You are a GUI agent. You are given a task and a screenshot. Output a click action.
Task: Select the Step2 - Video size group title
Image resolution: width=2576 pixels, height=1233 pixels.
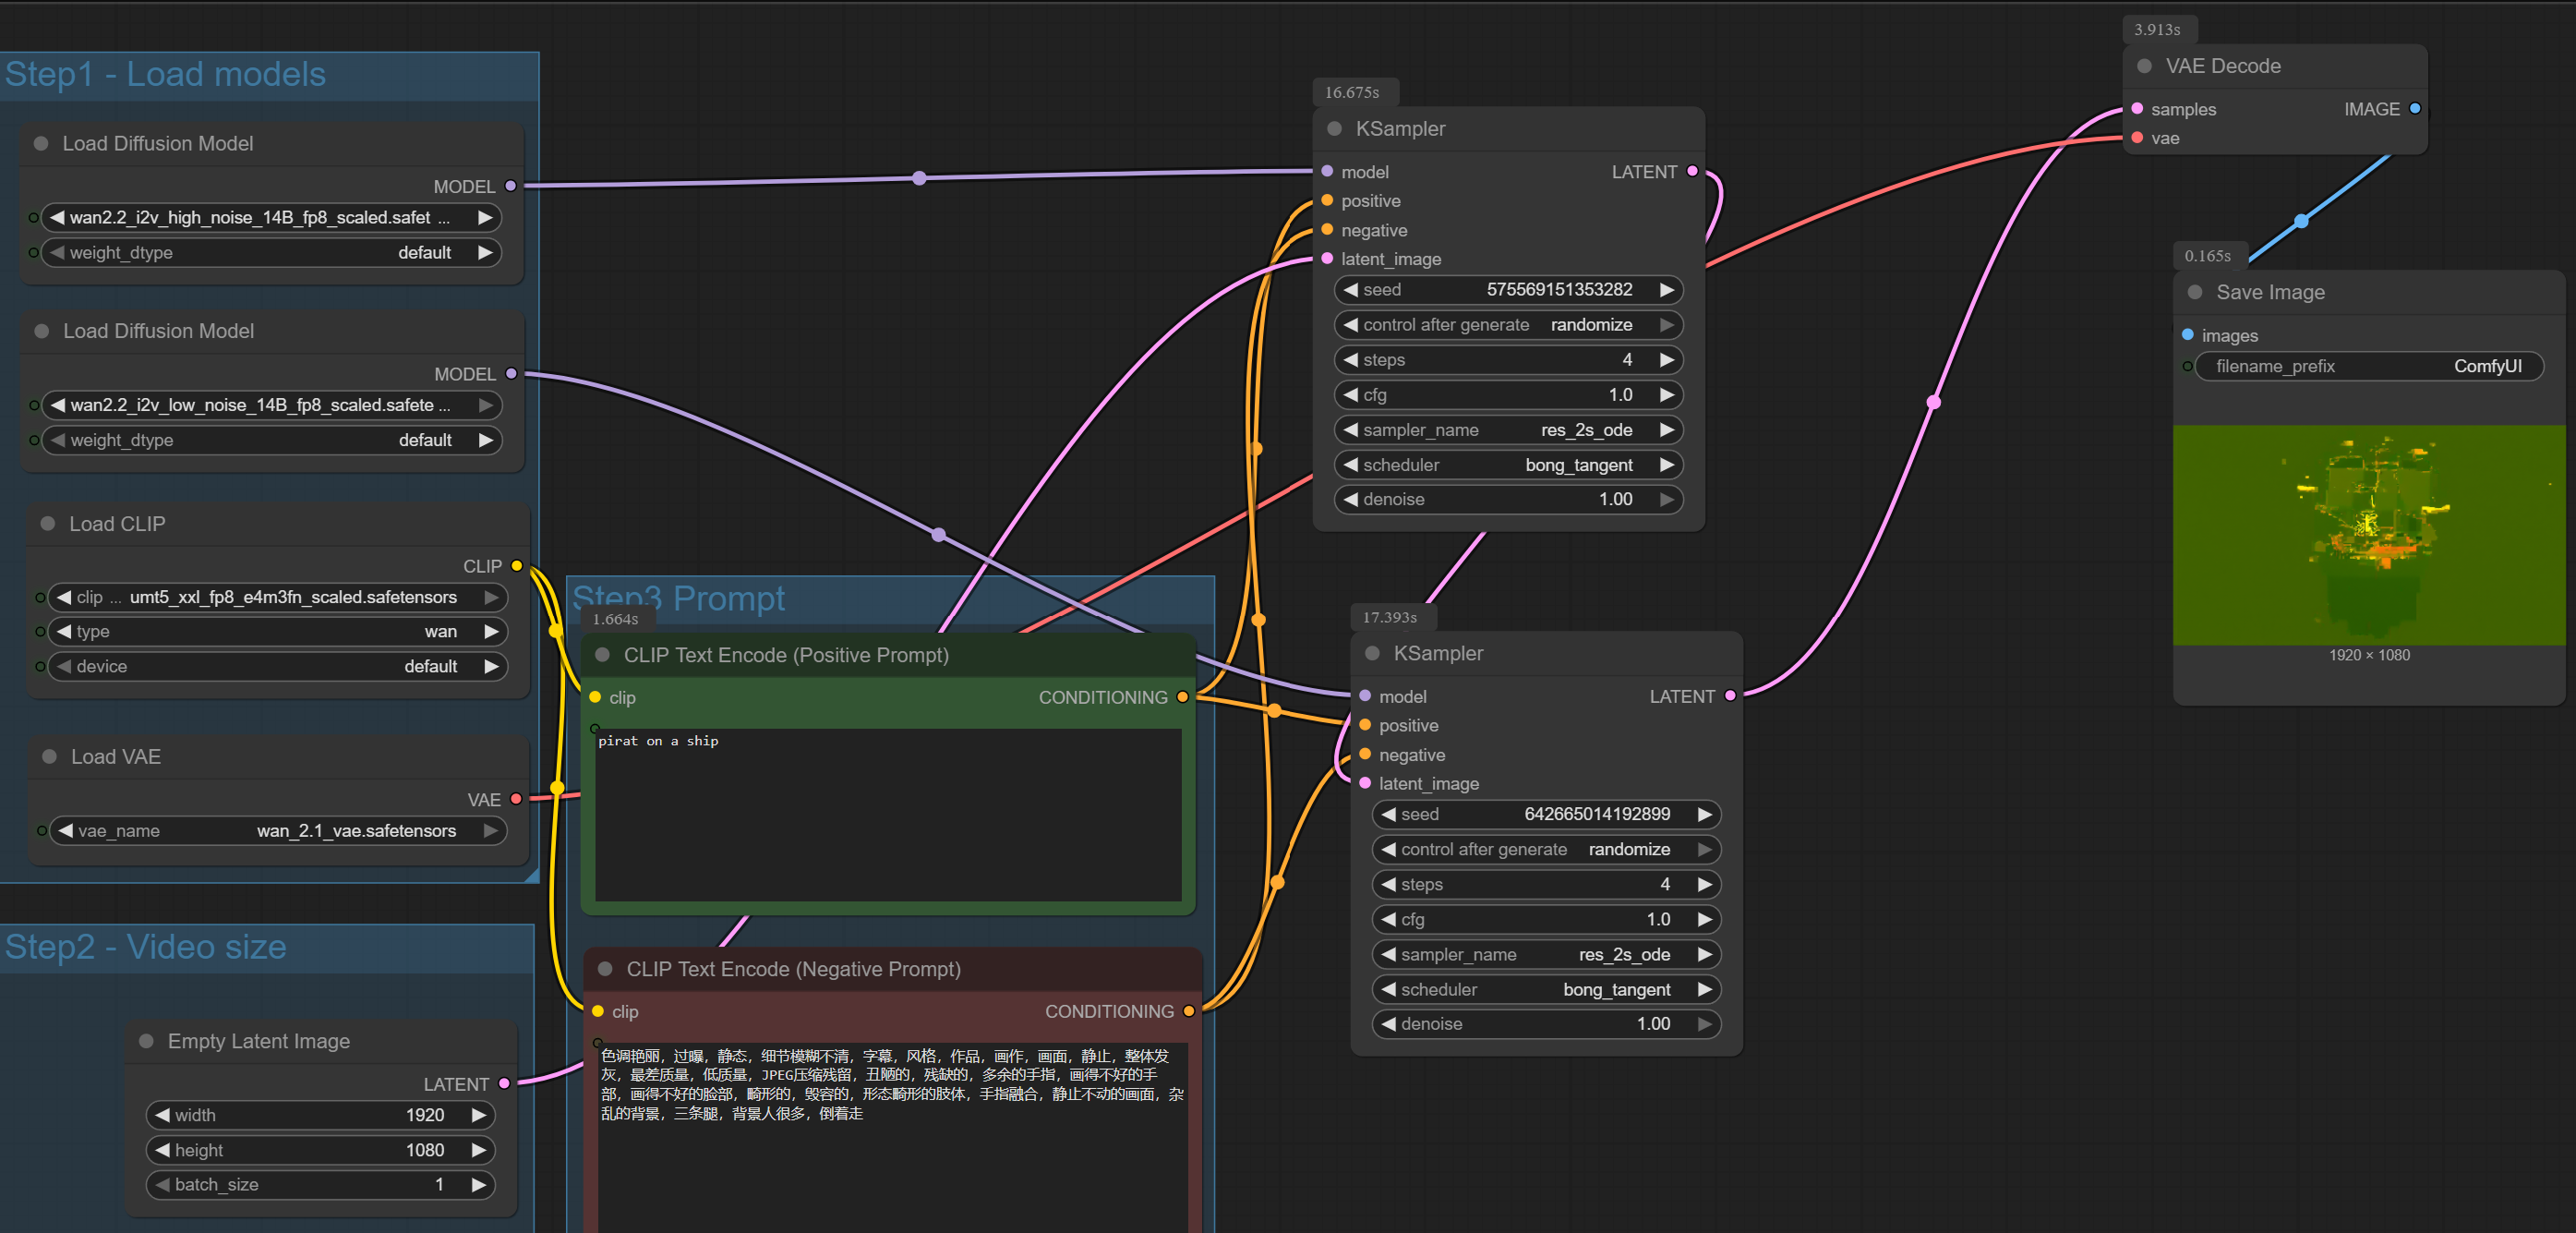tap(146, 947)
